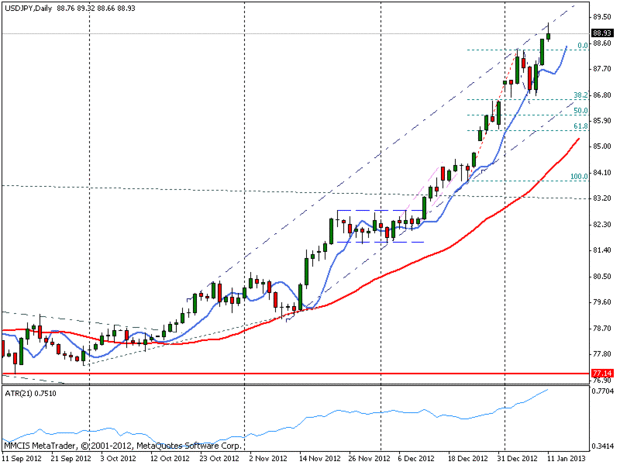
Task: Click the 14 Nov 2012 date label
Action: [x=319, y=458]
